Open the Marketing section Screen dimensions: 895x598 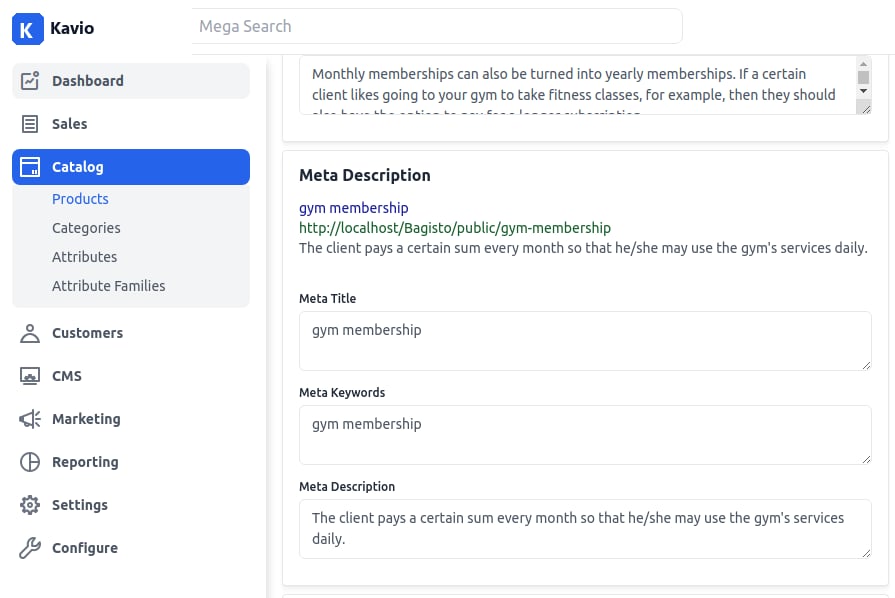131,419
